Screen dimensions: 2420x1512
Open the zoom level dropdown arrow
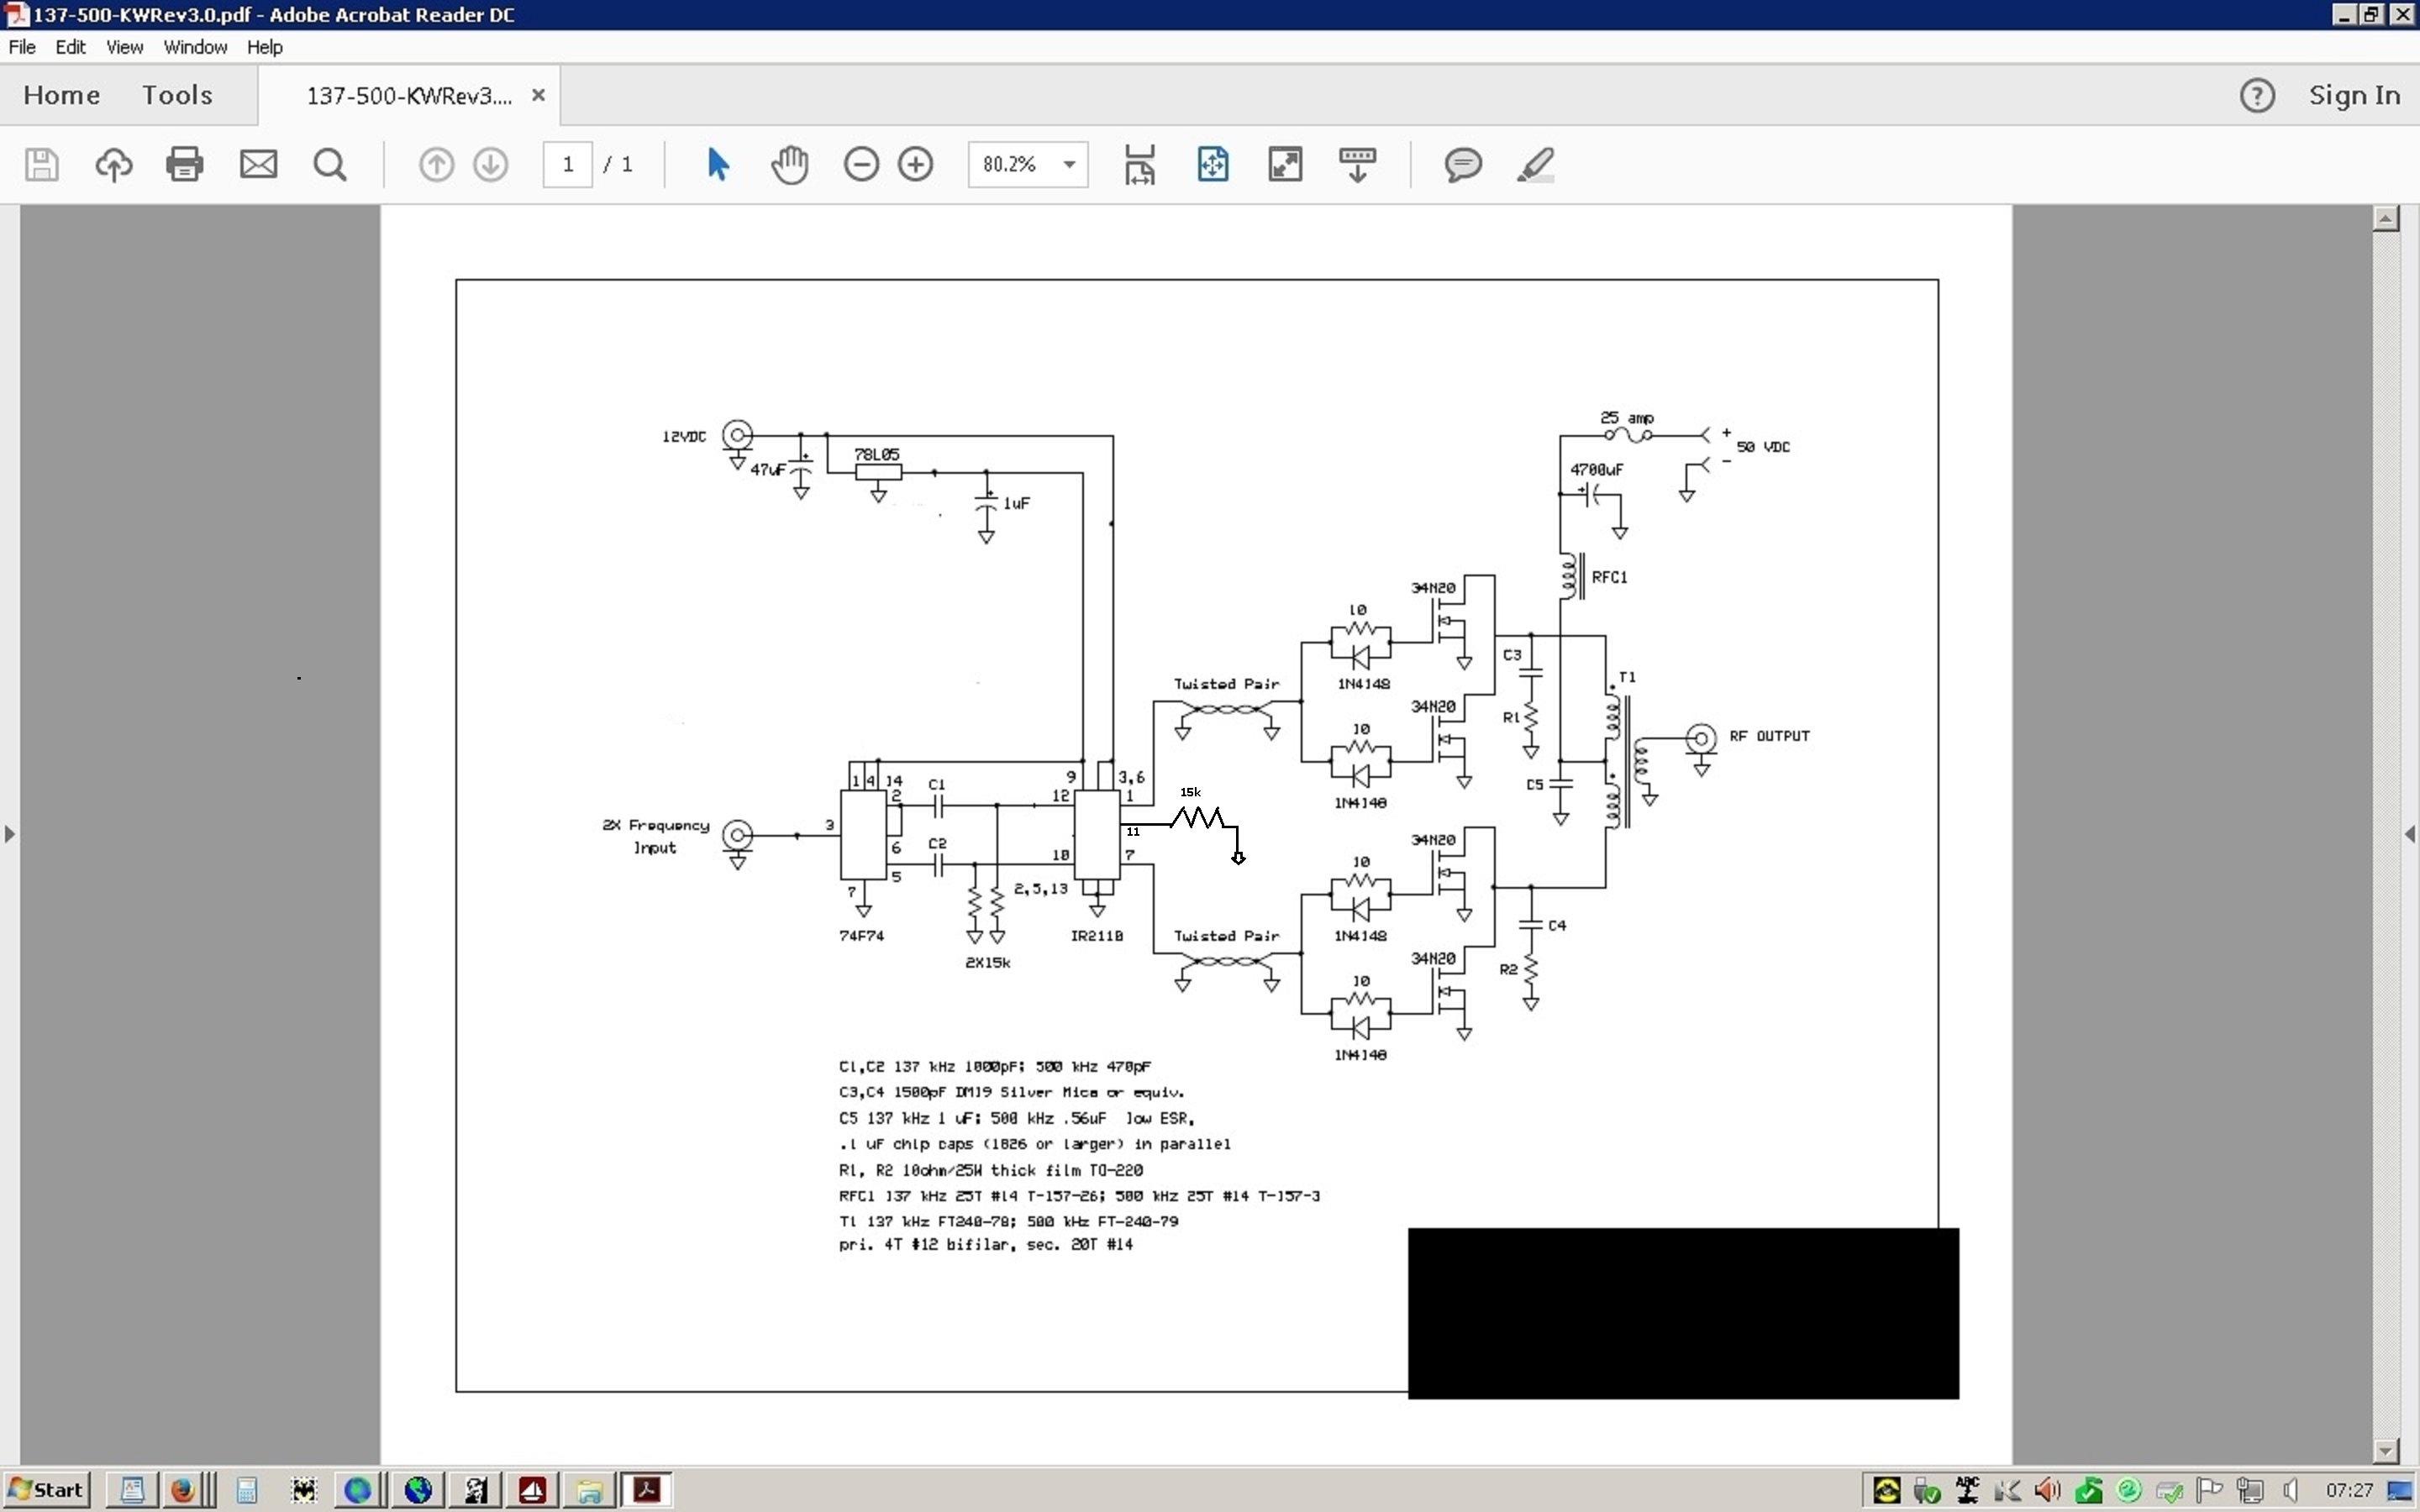click(1069, 165)
